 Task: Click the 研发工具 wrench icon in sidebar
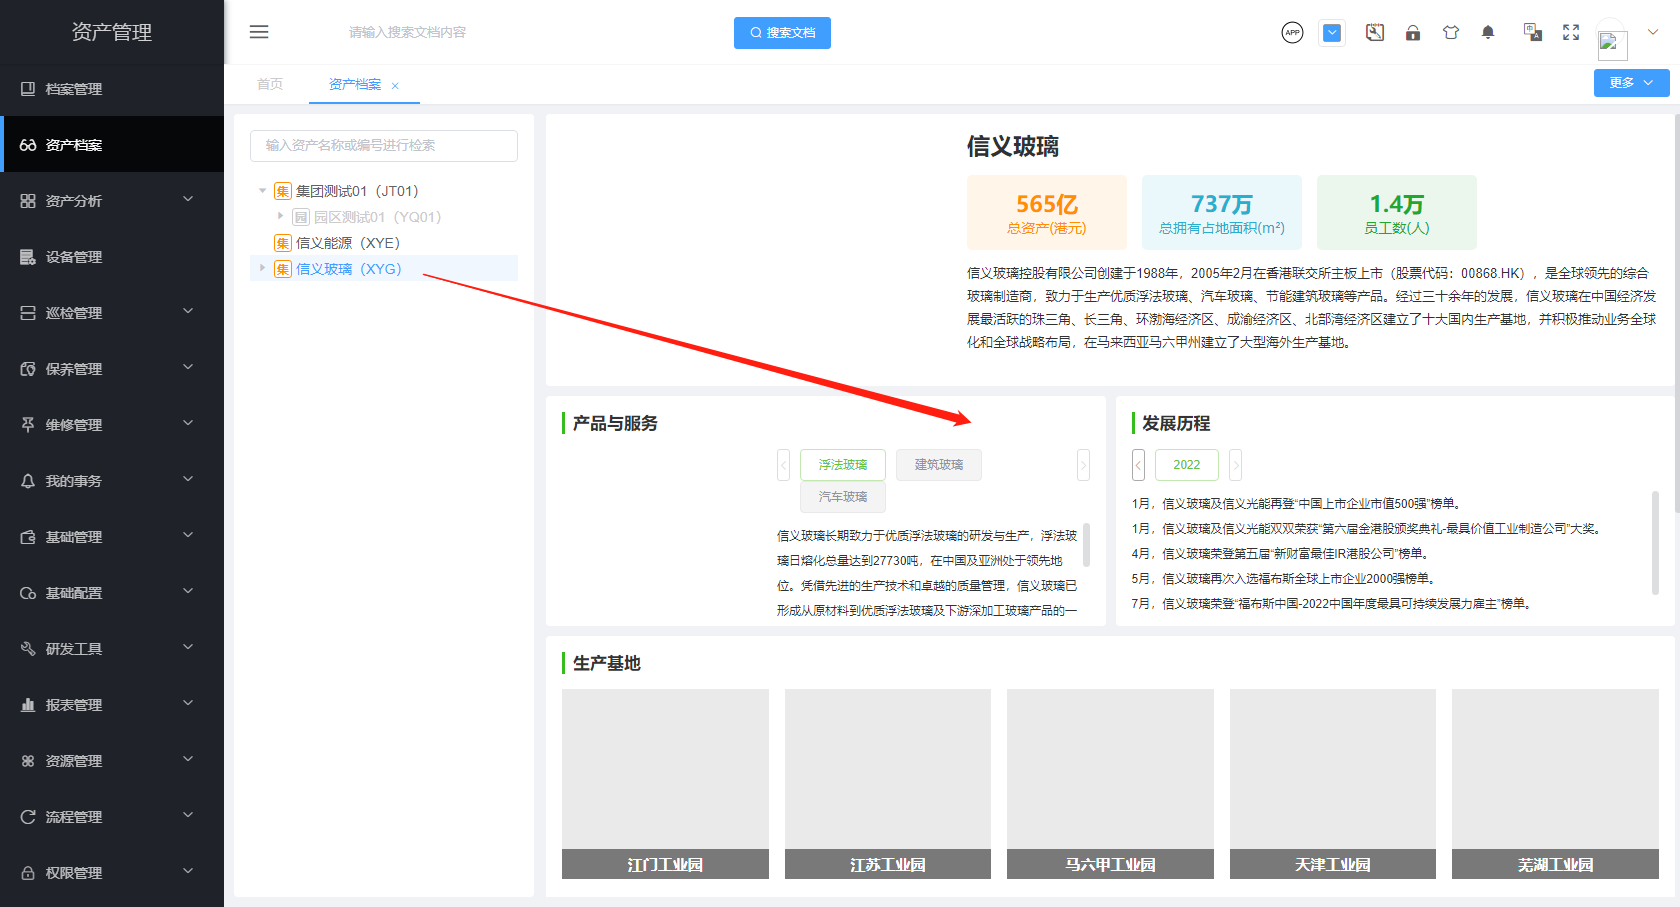[x=28, y=649]
